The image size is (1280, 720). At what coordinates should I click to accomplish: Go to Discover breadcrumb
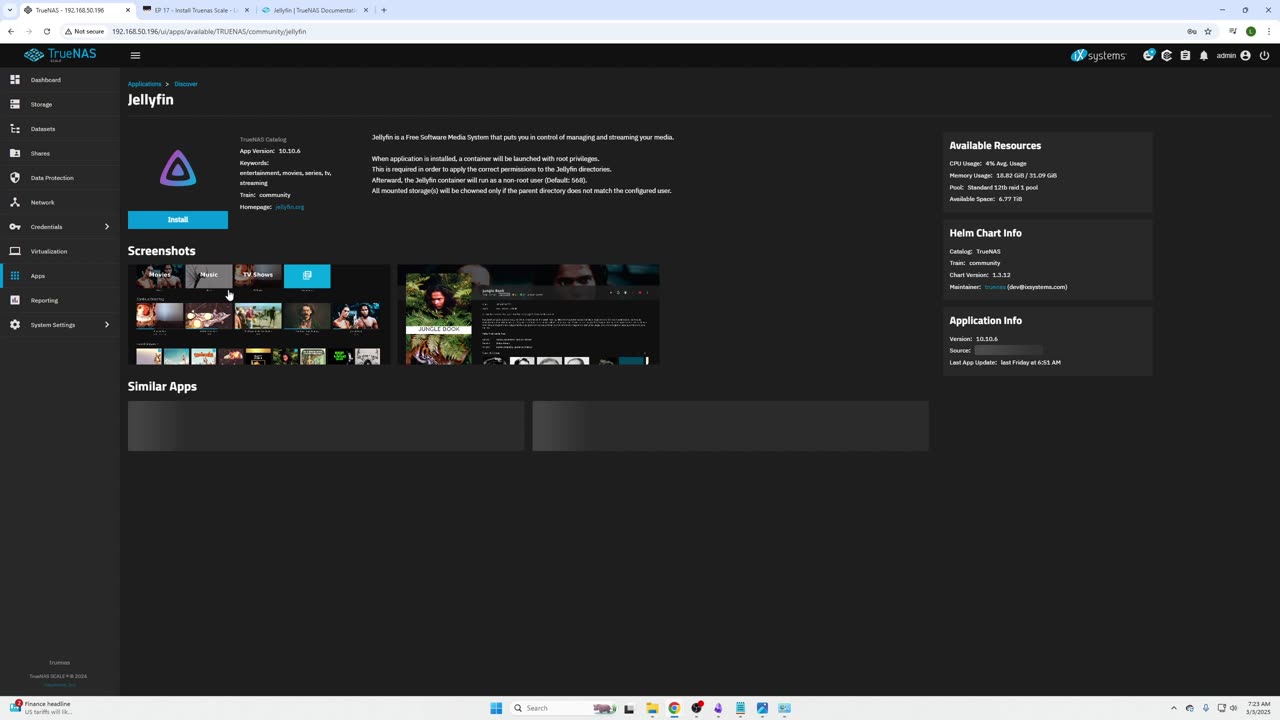(186, 84)
